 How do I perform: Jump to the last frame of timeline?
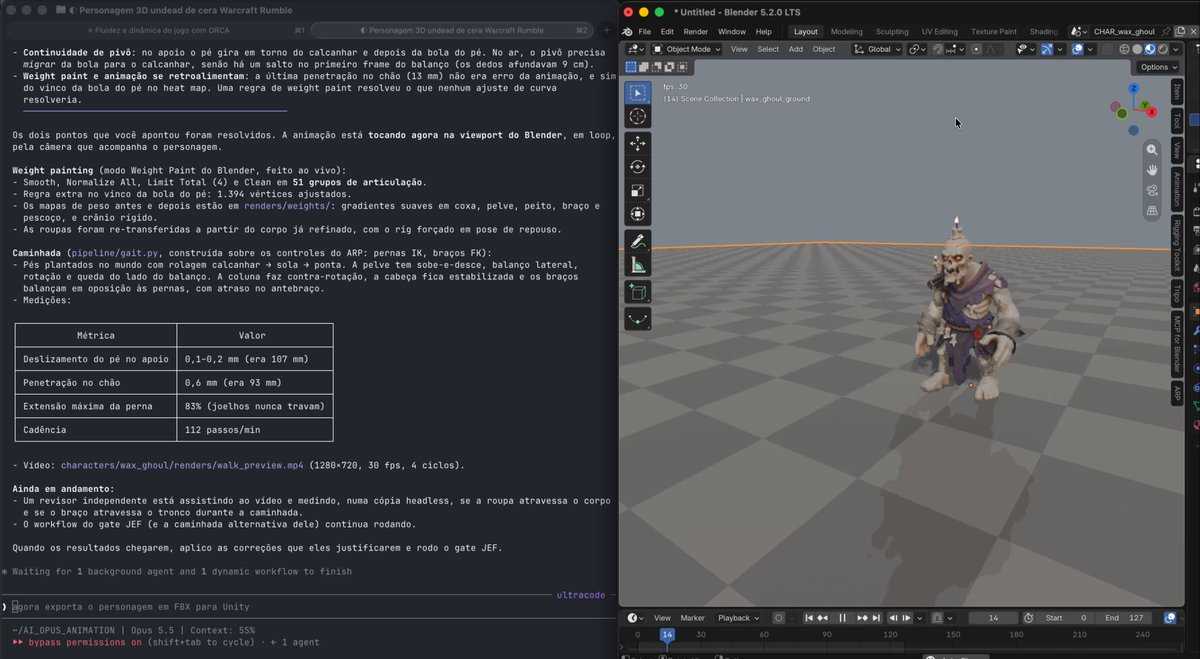point(876,618)
